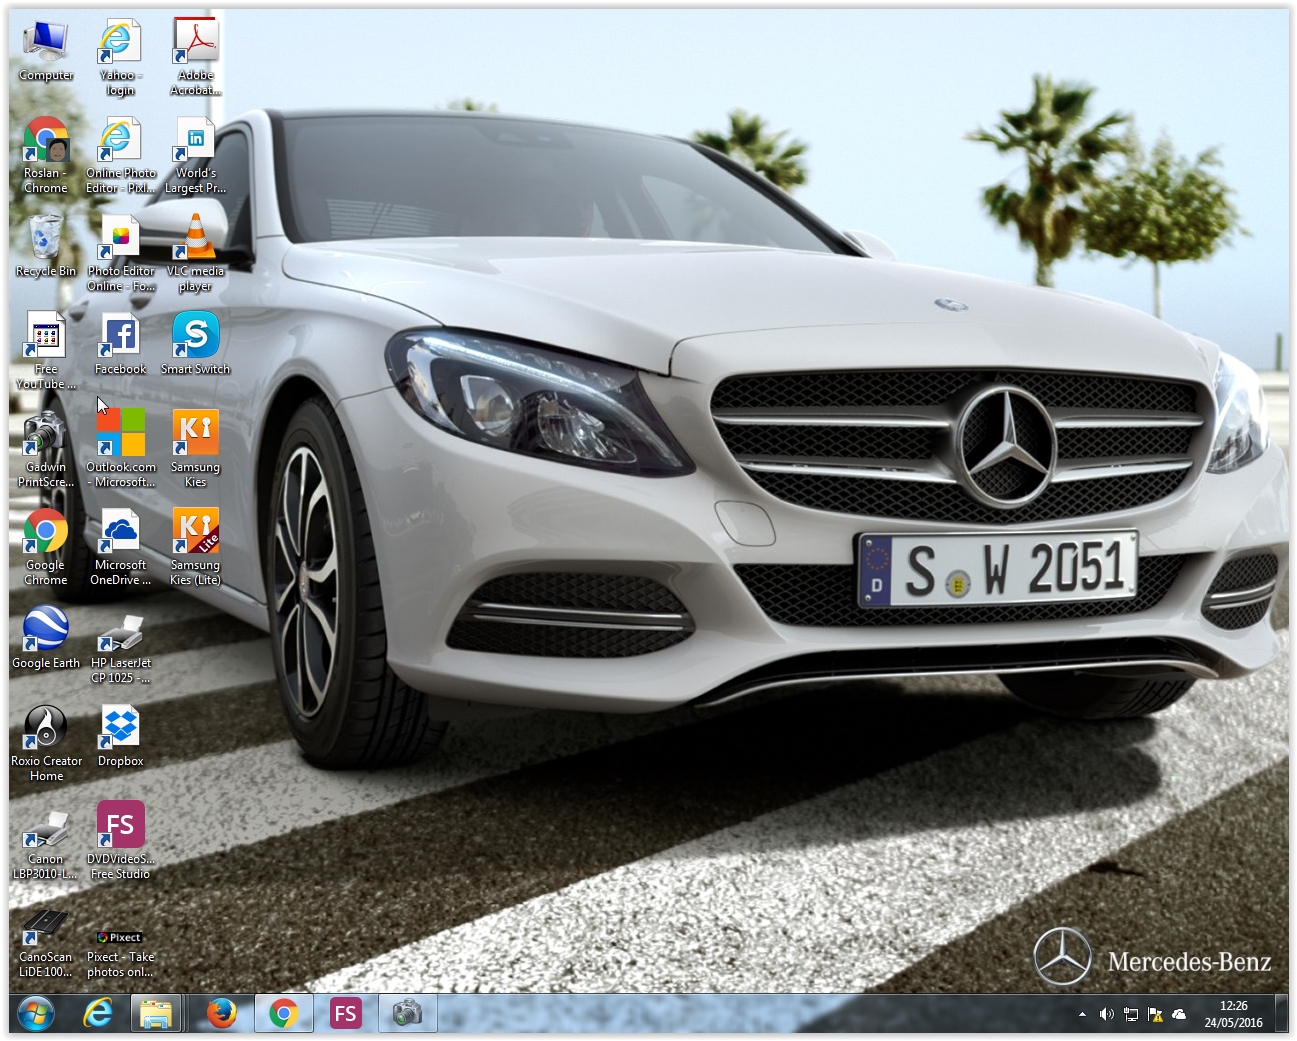Open Internet Explorer from the taskbar
This screenshot has height=1041, width=1297.
coord(97,1014)
